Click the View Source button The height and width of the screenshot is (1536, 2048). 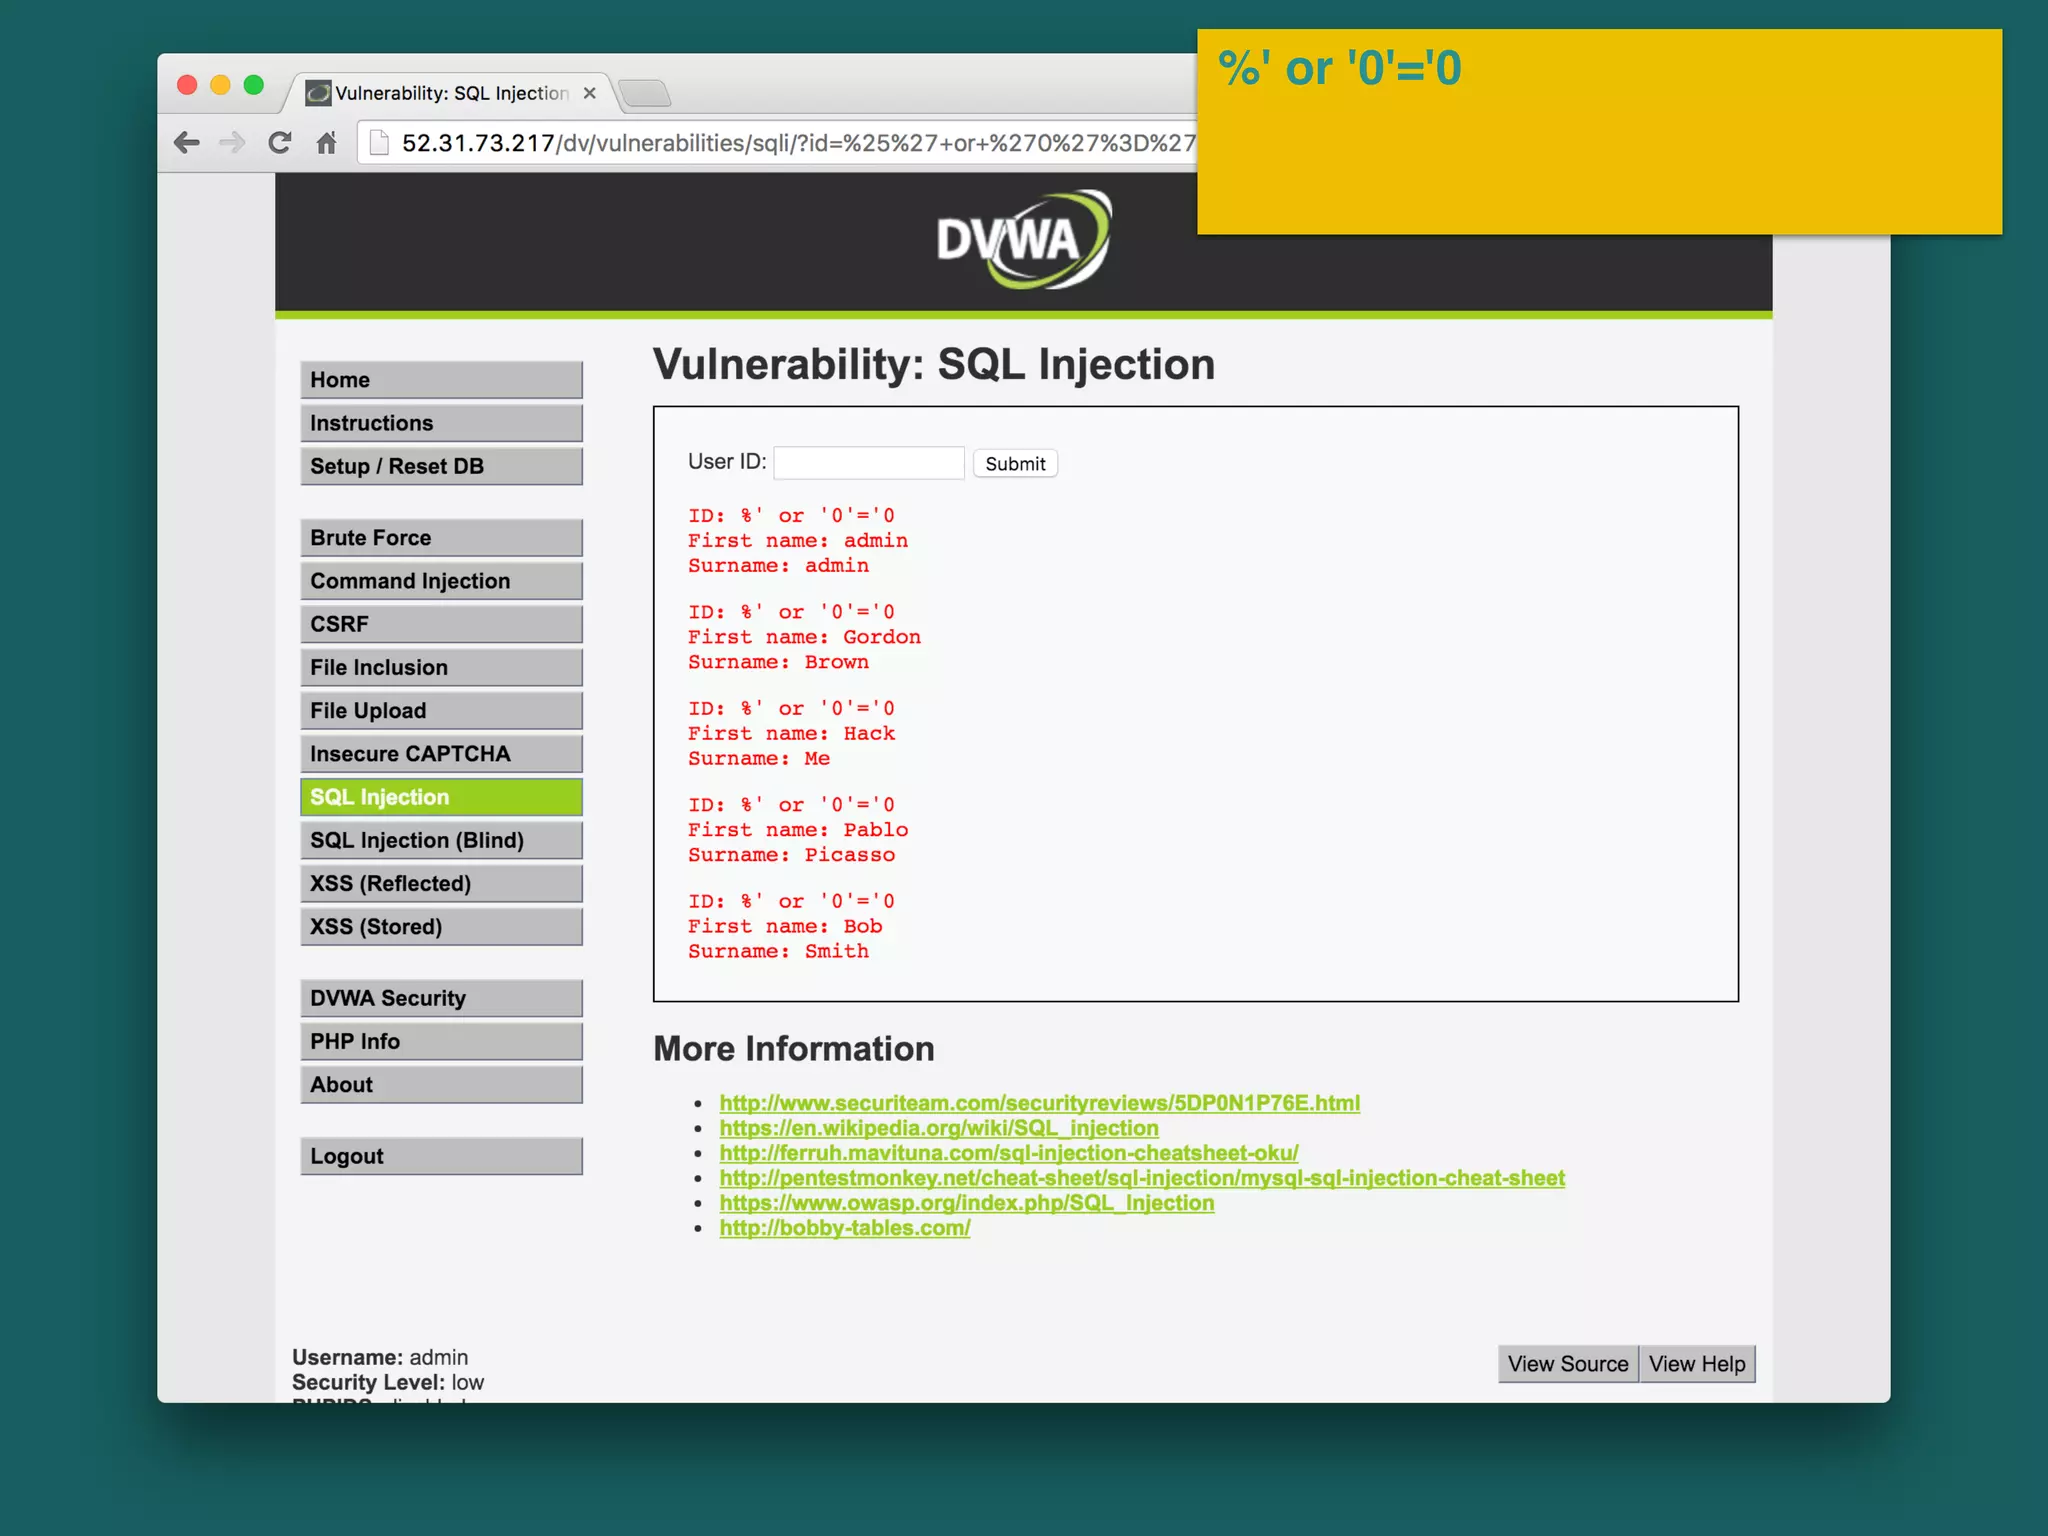tap(1567, 1364)
